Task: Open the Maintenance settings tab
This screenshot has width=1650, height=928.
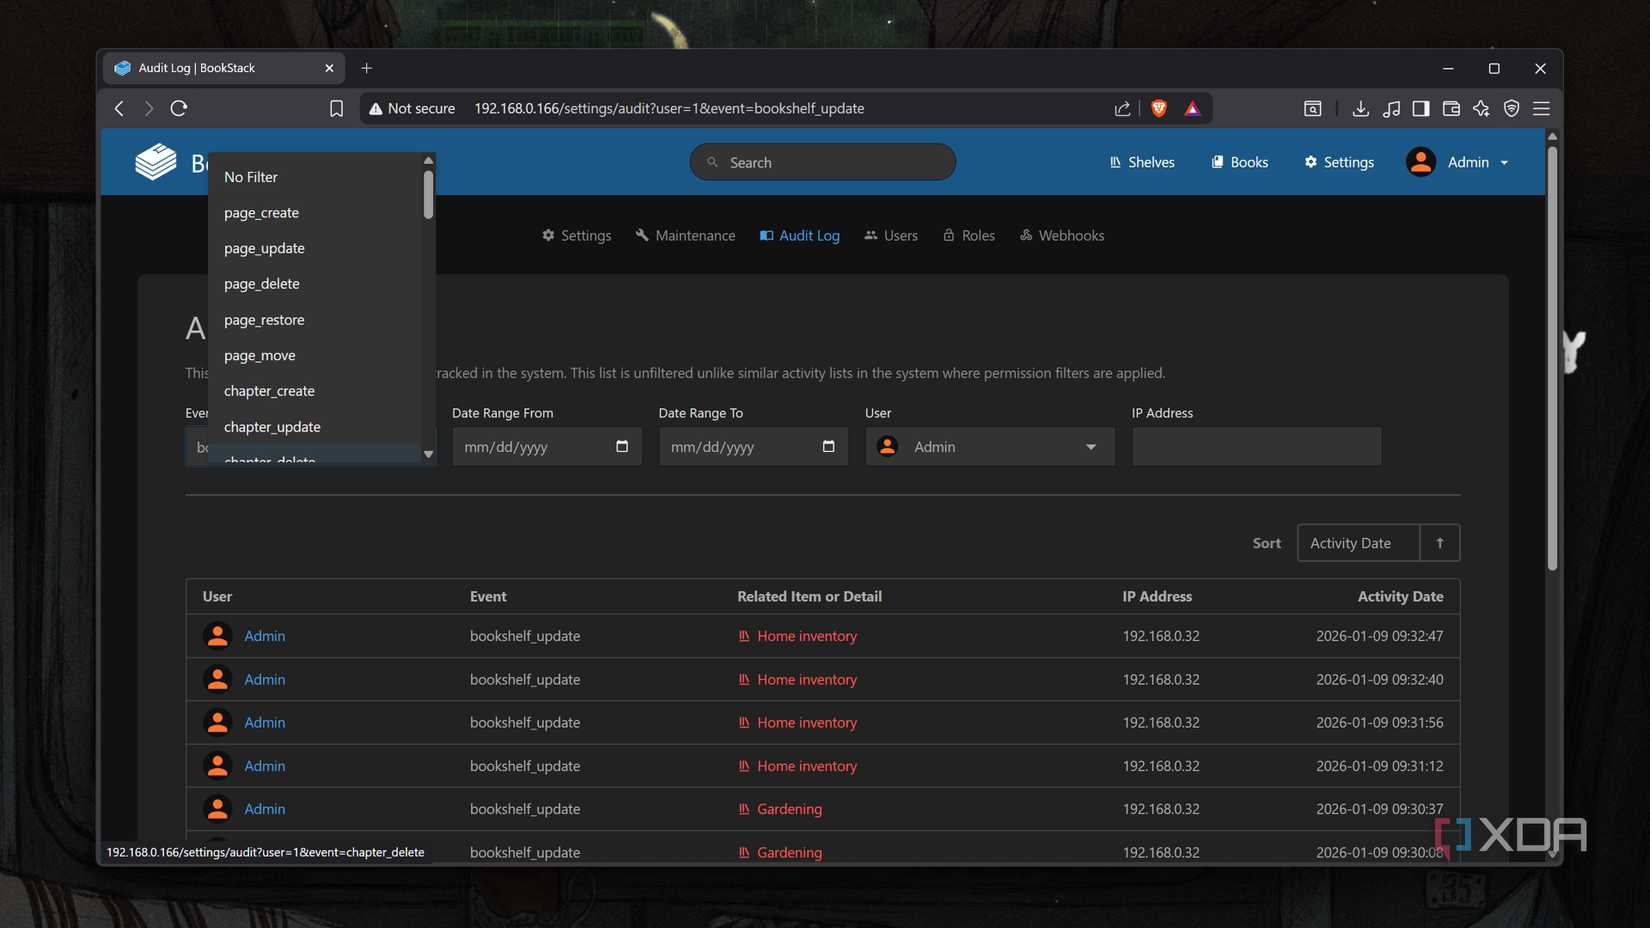Action: click(x=685, y=236)
